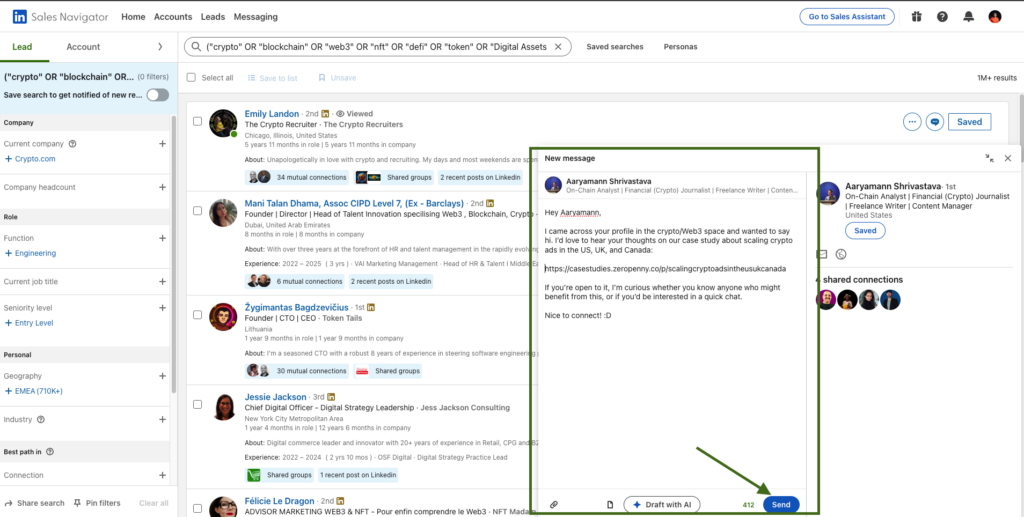Open Messaging in the top navigation
The height and width of the screenshot is (517, 1024).
coord(255,17)
